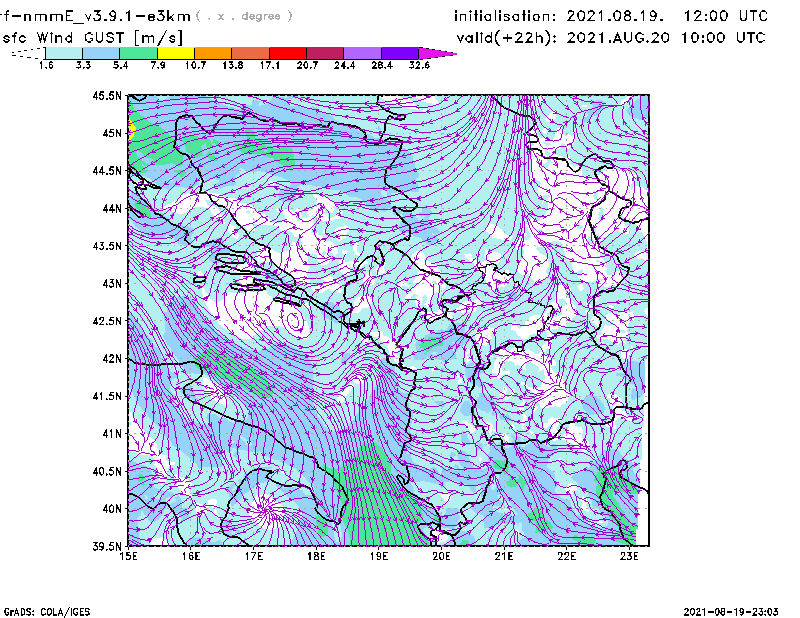This screenshot has width=800, height=618.
Task: Click the 'valid(+22h): 2021.AUG.20 10:00 UTC' line
Action: [x=611, y=38]
